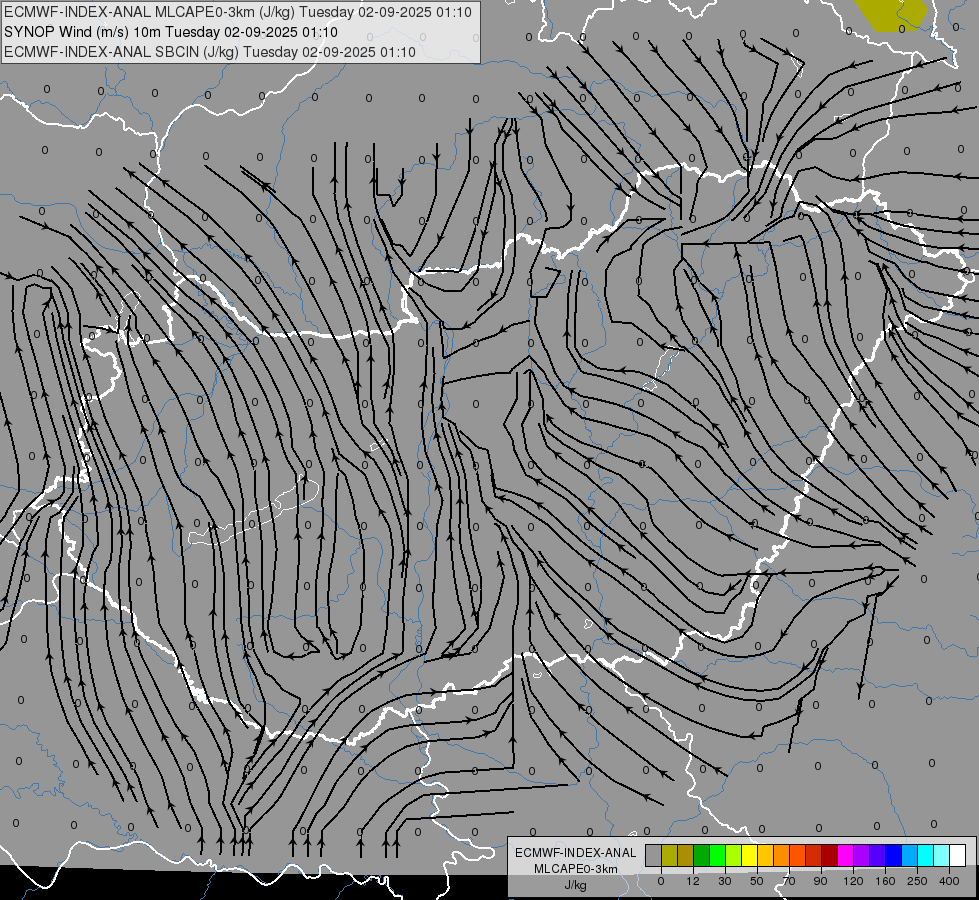Click the 70 tick label on the legend scale

click(x=789, y=881)
